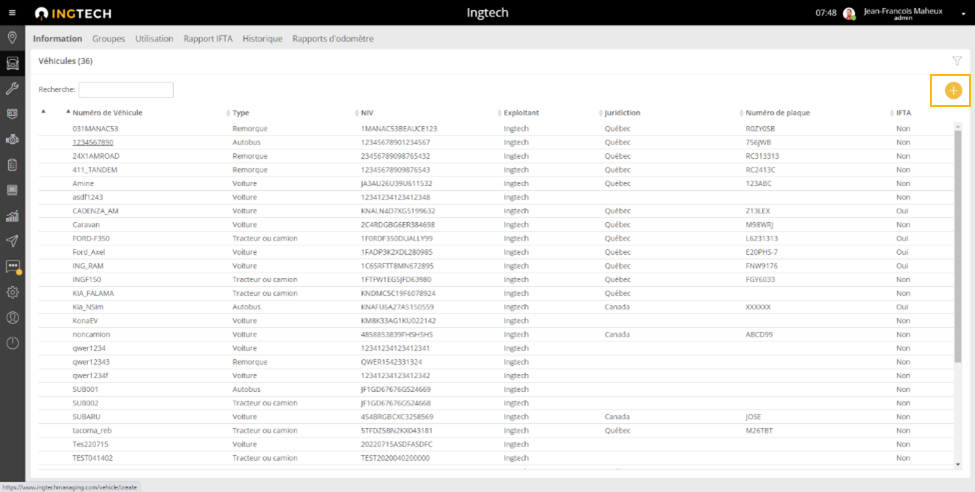The image size is (975, 492).
Task: Click the vehicle list vertical scrollbar
Action: (x=958, y=250)
